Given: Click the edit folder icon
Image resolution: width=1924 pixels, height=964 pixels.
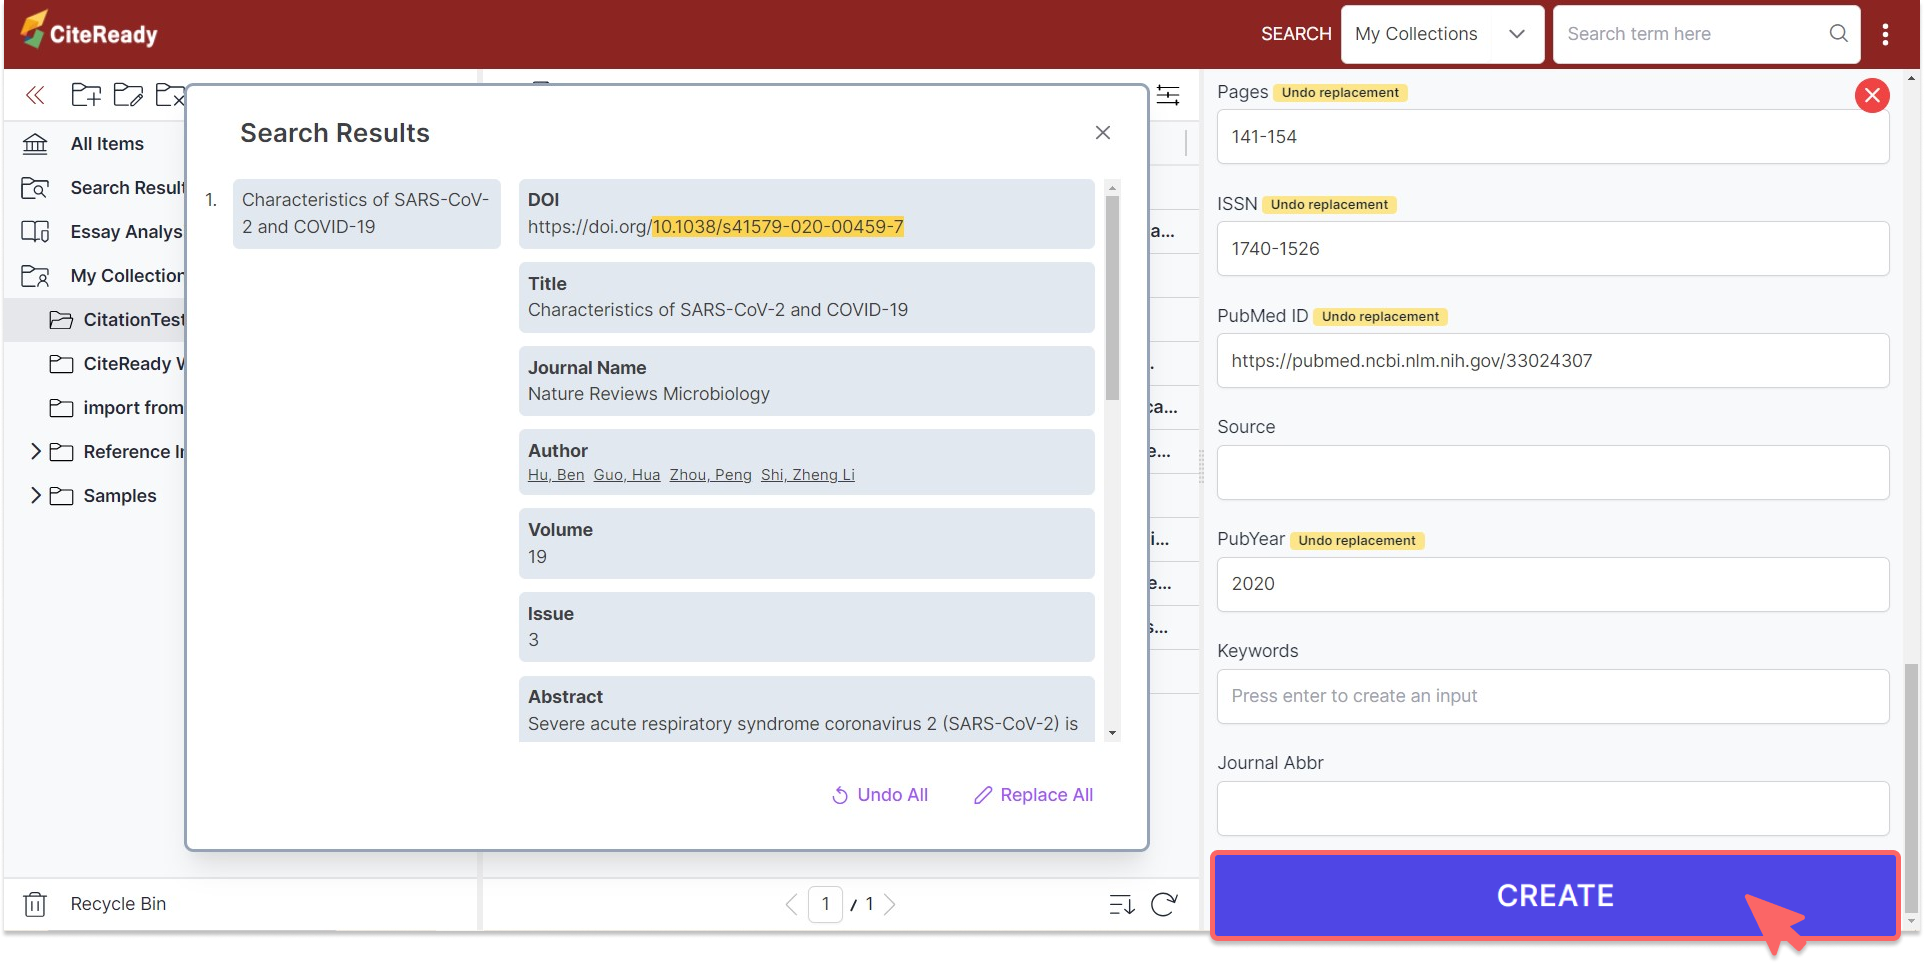Looking at the screenshot, I should (x=128, y=95).
